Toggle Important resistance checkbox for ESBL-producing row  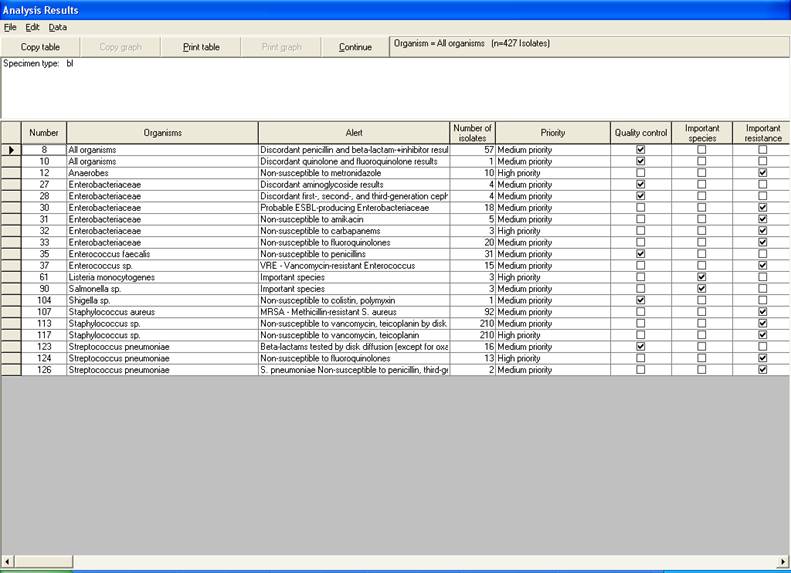(x=763, y=208)
